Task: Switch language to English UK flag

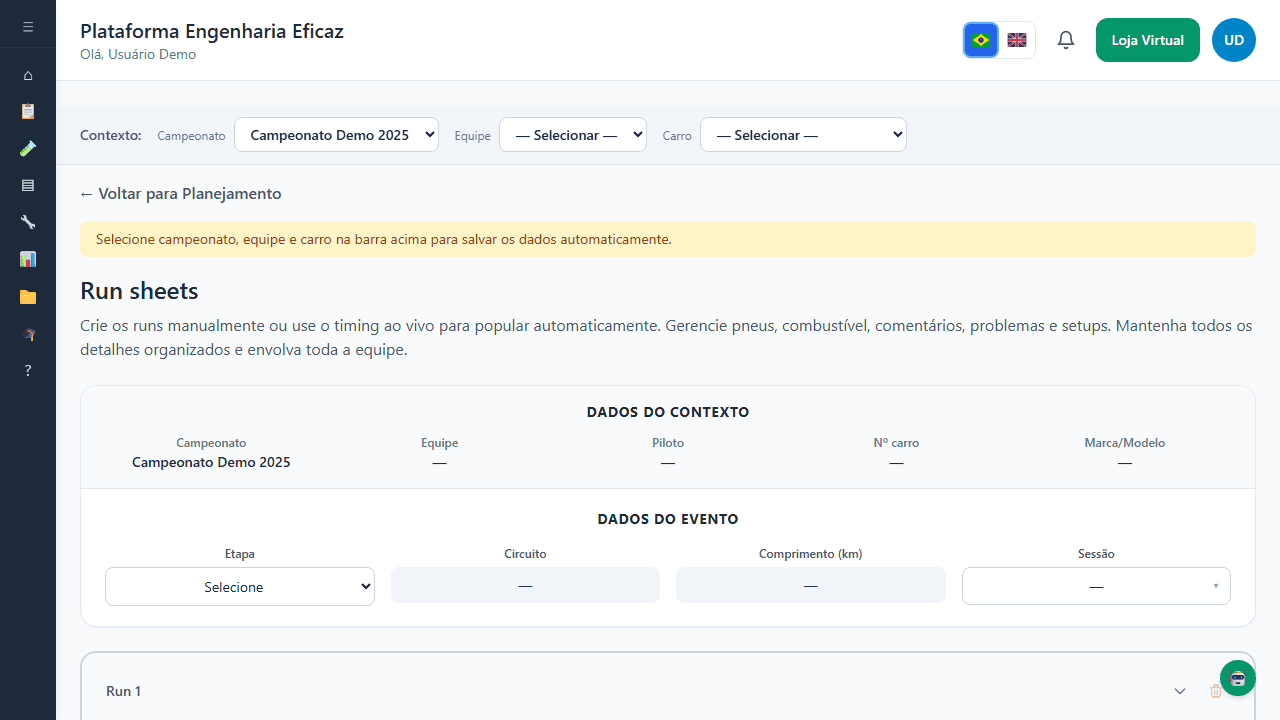Action: coord(1017,40)
